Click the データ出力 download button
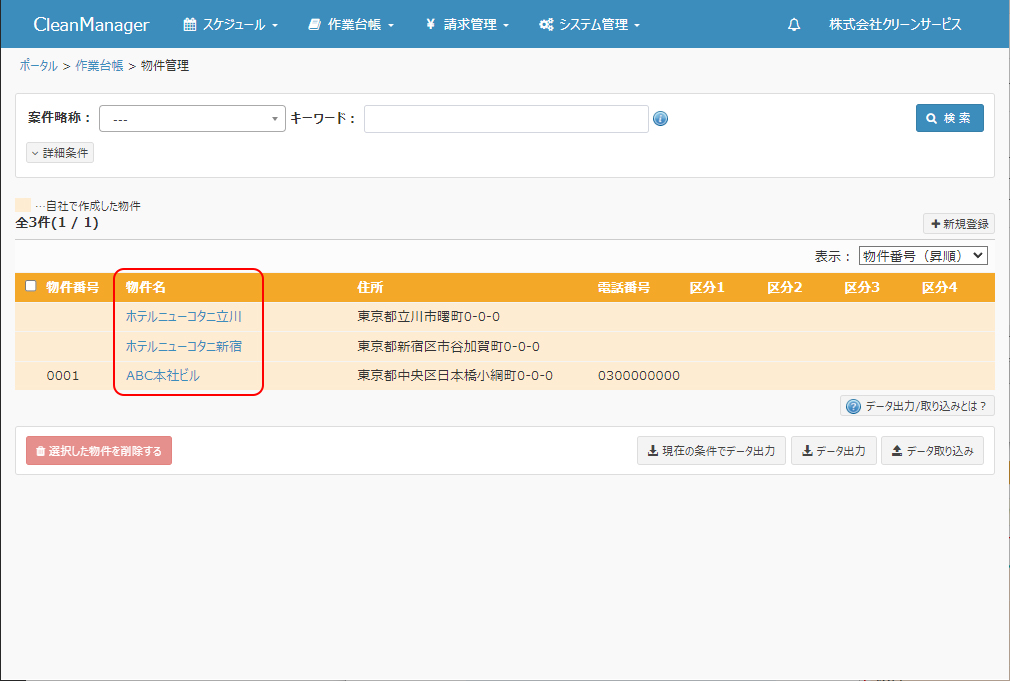 click(x=834, y=451)
